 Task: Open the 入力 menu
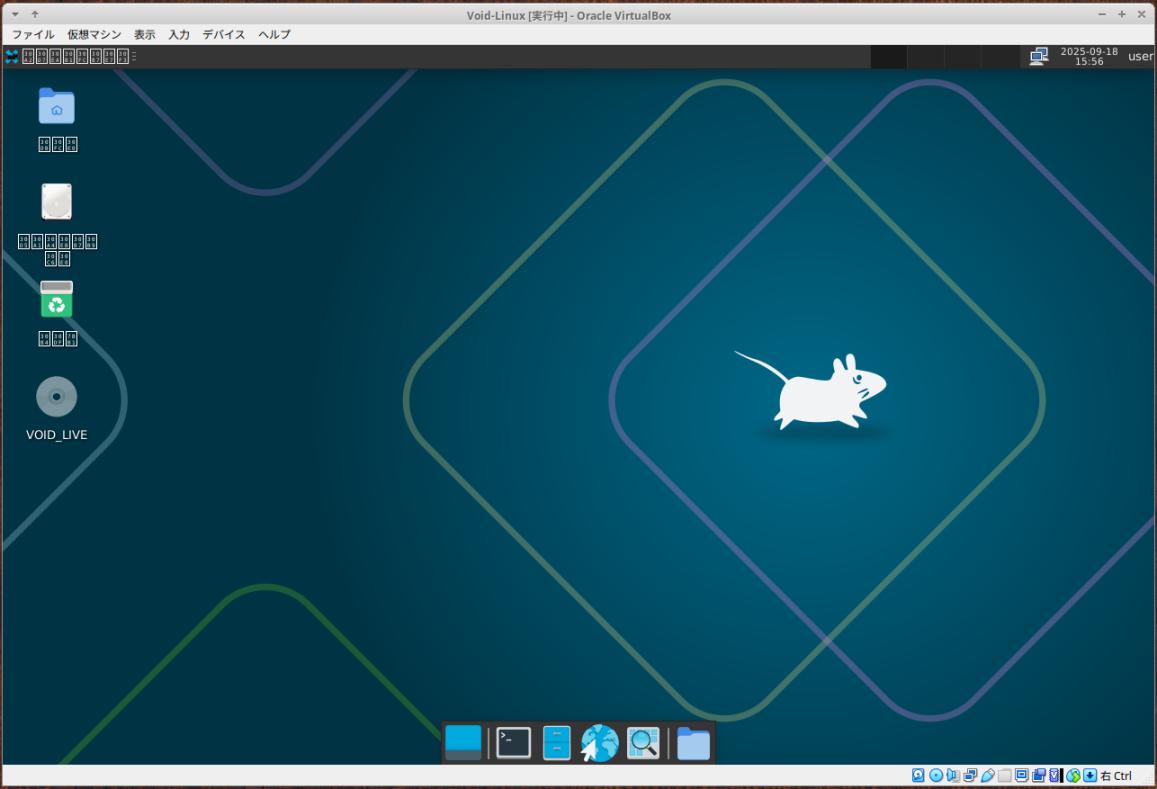pos(179,35)
